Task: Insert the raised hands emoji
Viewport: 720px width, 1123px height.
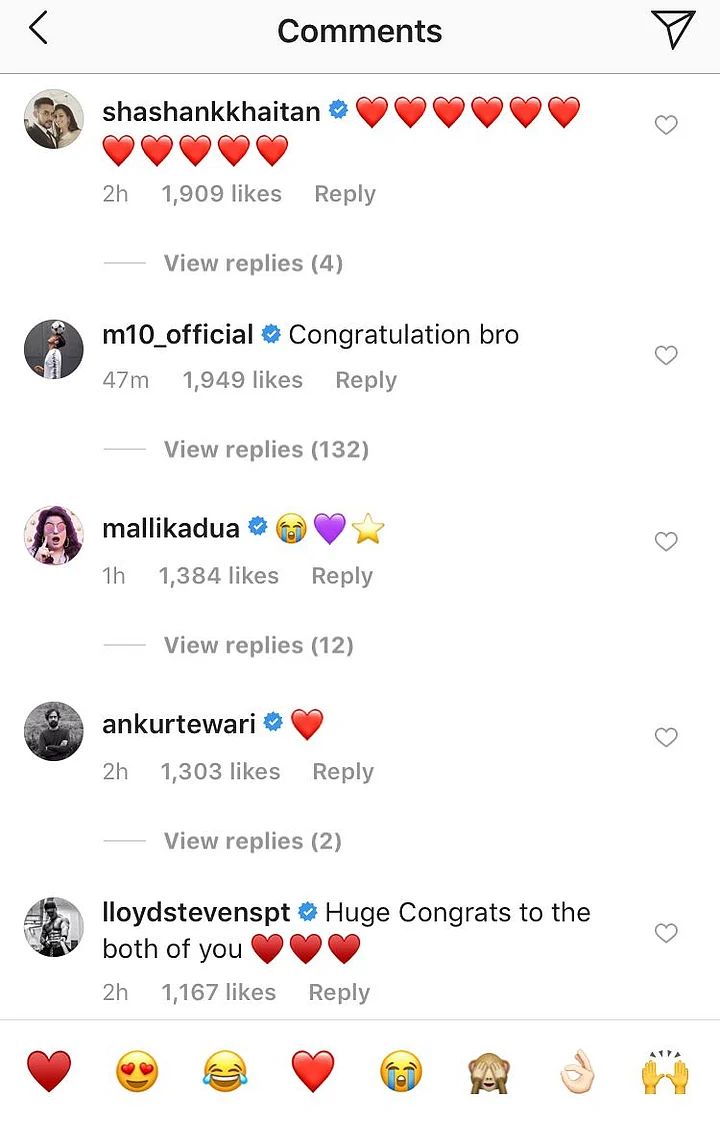Action: coord(665,1072)
